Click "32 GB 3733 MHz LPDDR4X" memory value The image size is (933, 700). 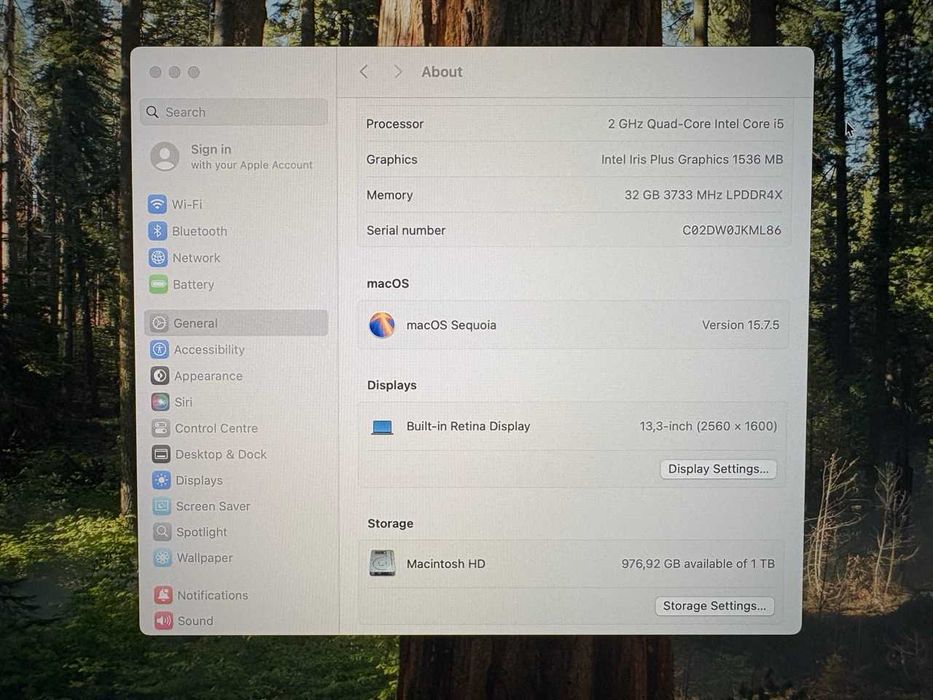(703, 195)
